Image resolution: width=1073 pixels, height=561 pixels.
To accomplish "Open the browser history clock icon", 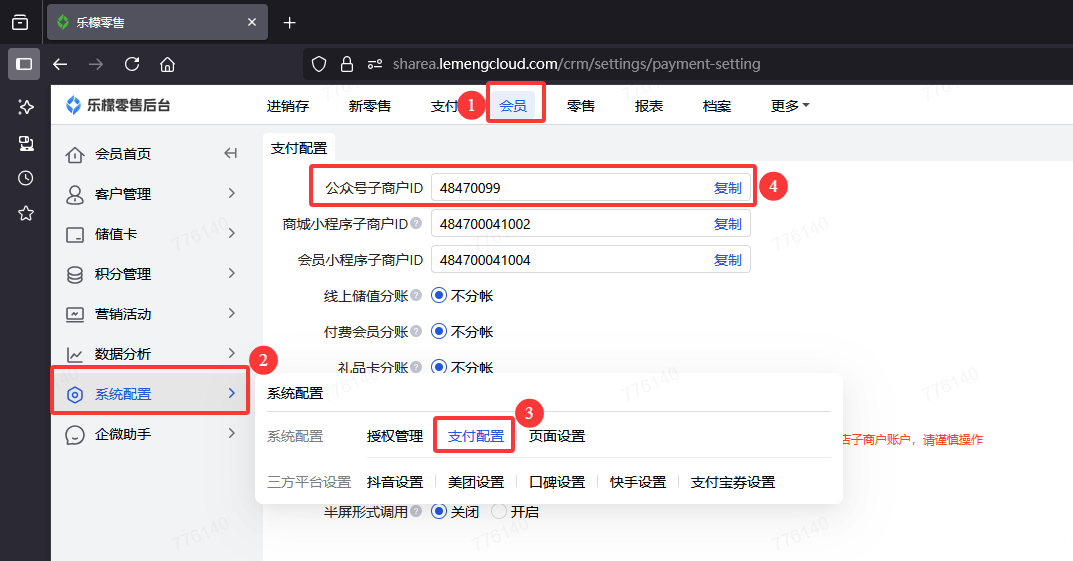I will (x=25, y=178).
